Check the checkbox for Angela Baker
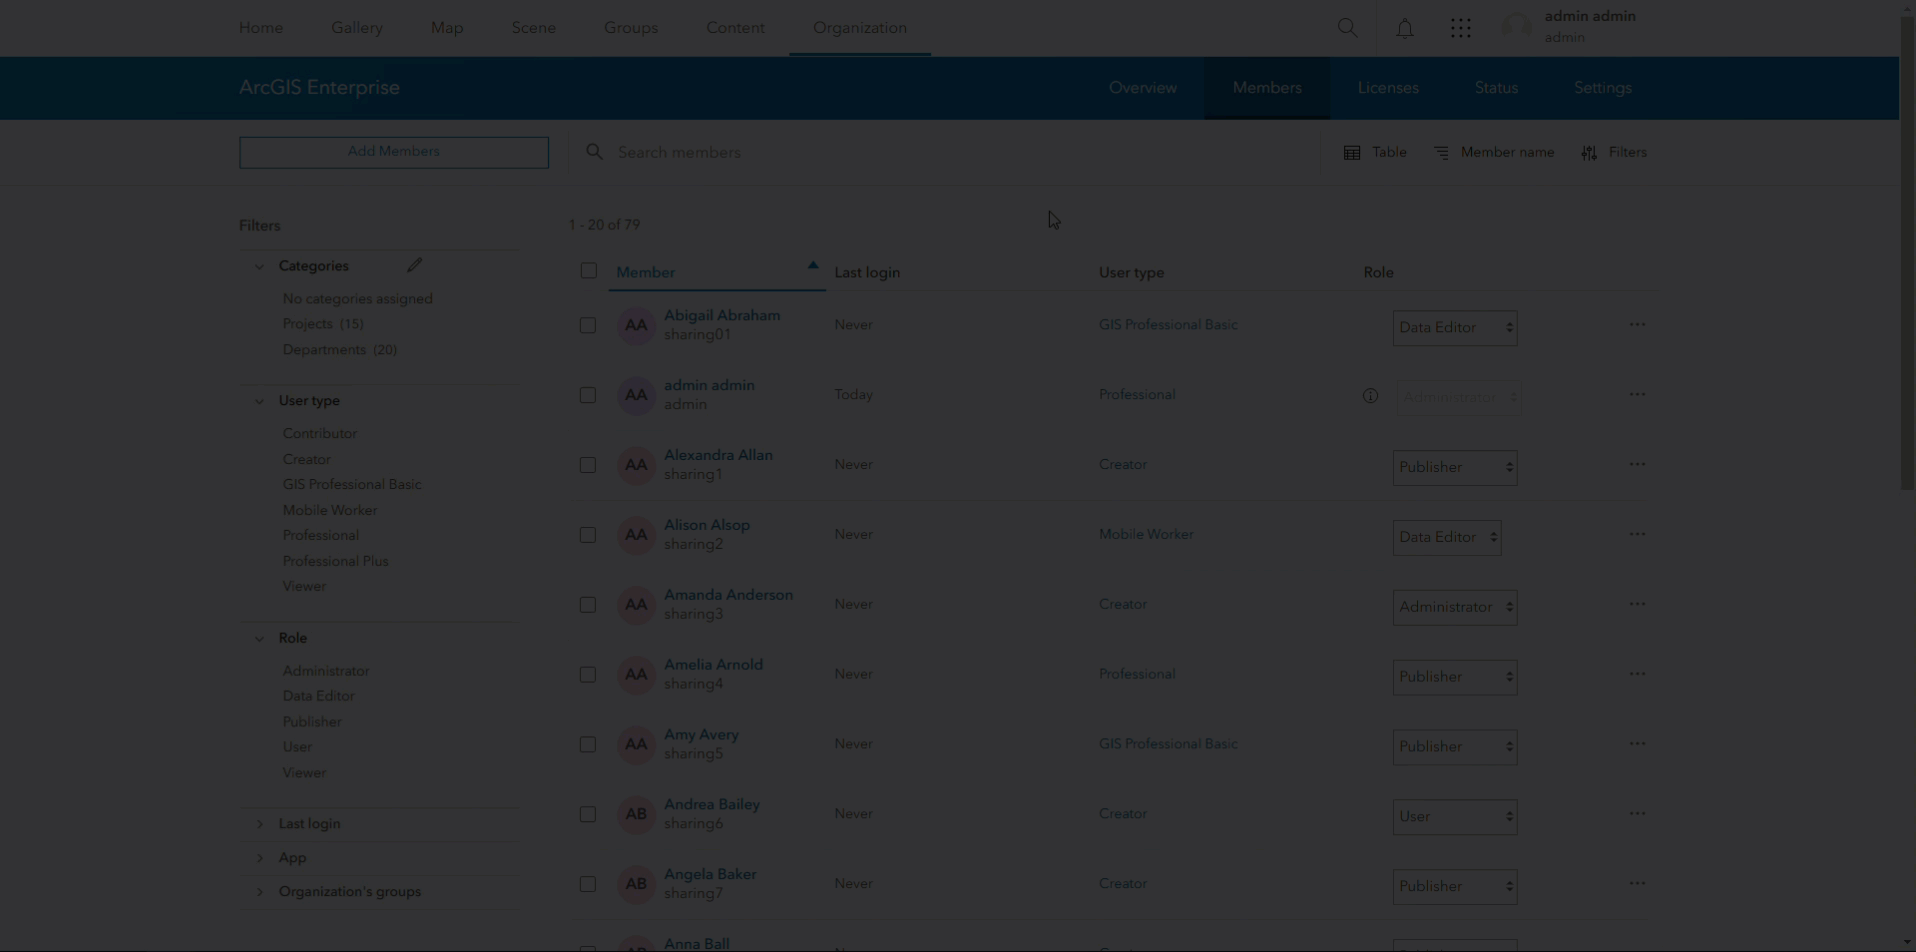The image size is (1916, 952). click(588, 883)
